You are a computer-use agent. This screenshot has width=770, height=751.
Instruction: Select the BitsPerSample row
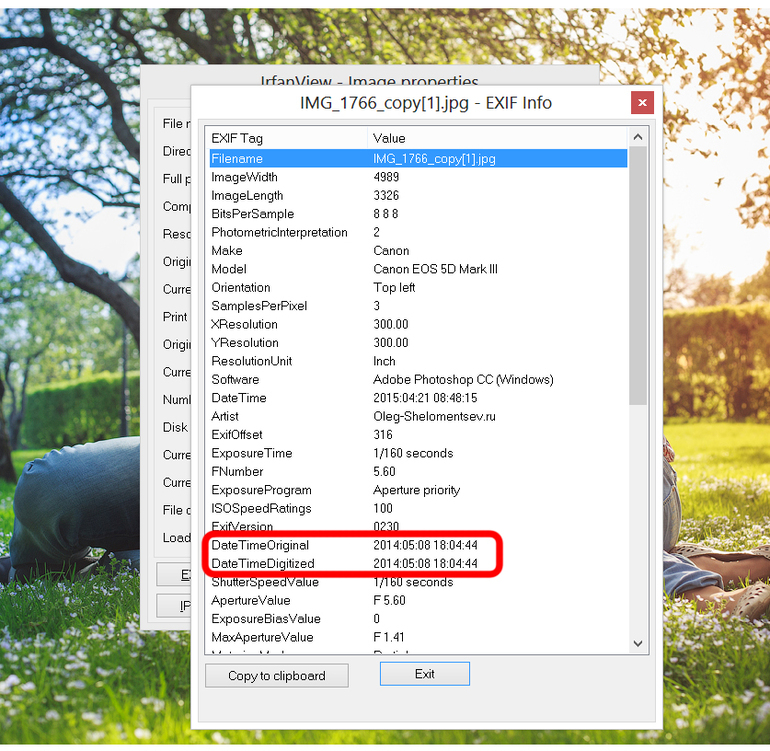[x=418, y=214]
